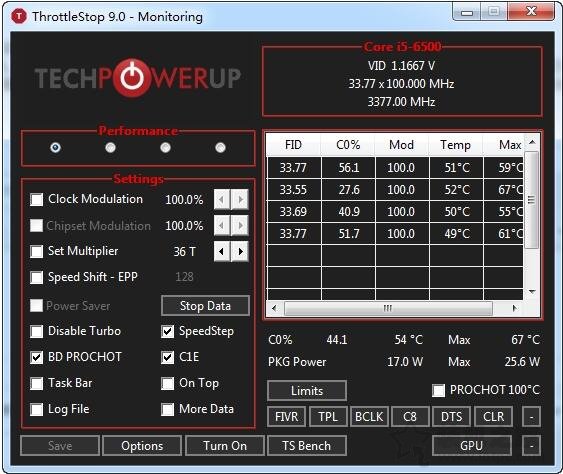Click the TechPowerUp power logo

132,78
